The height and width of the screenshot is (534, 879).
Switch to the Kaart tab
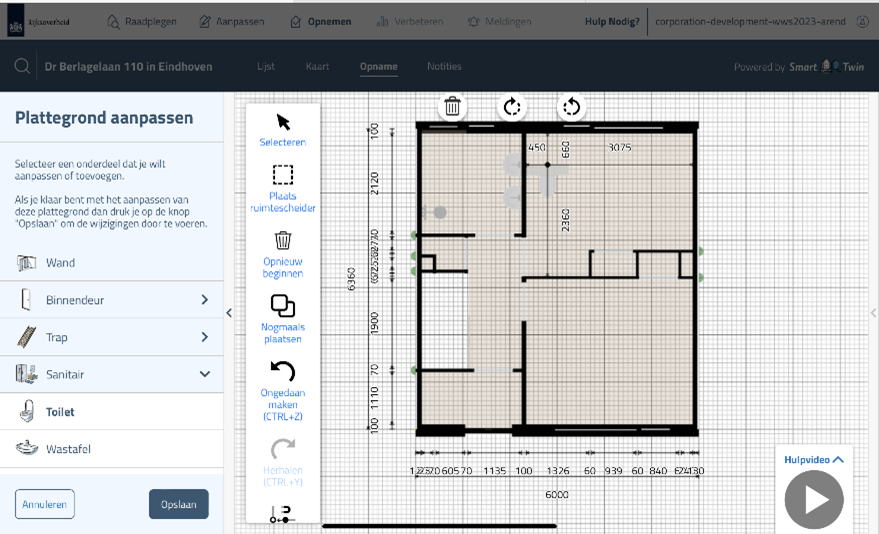point(317,67)
